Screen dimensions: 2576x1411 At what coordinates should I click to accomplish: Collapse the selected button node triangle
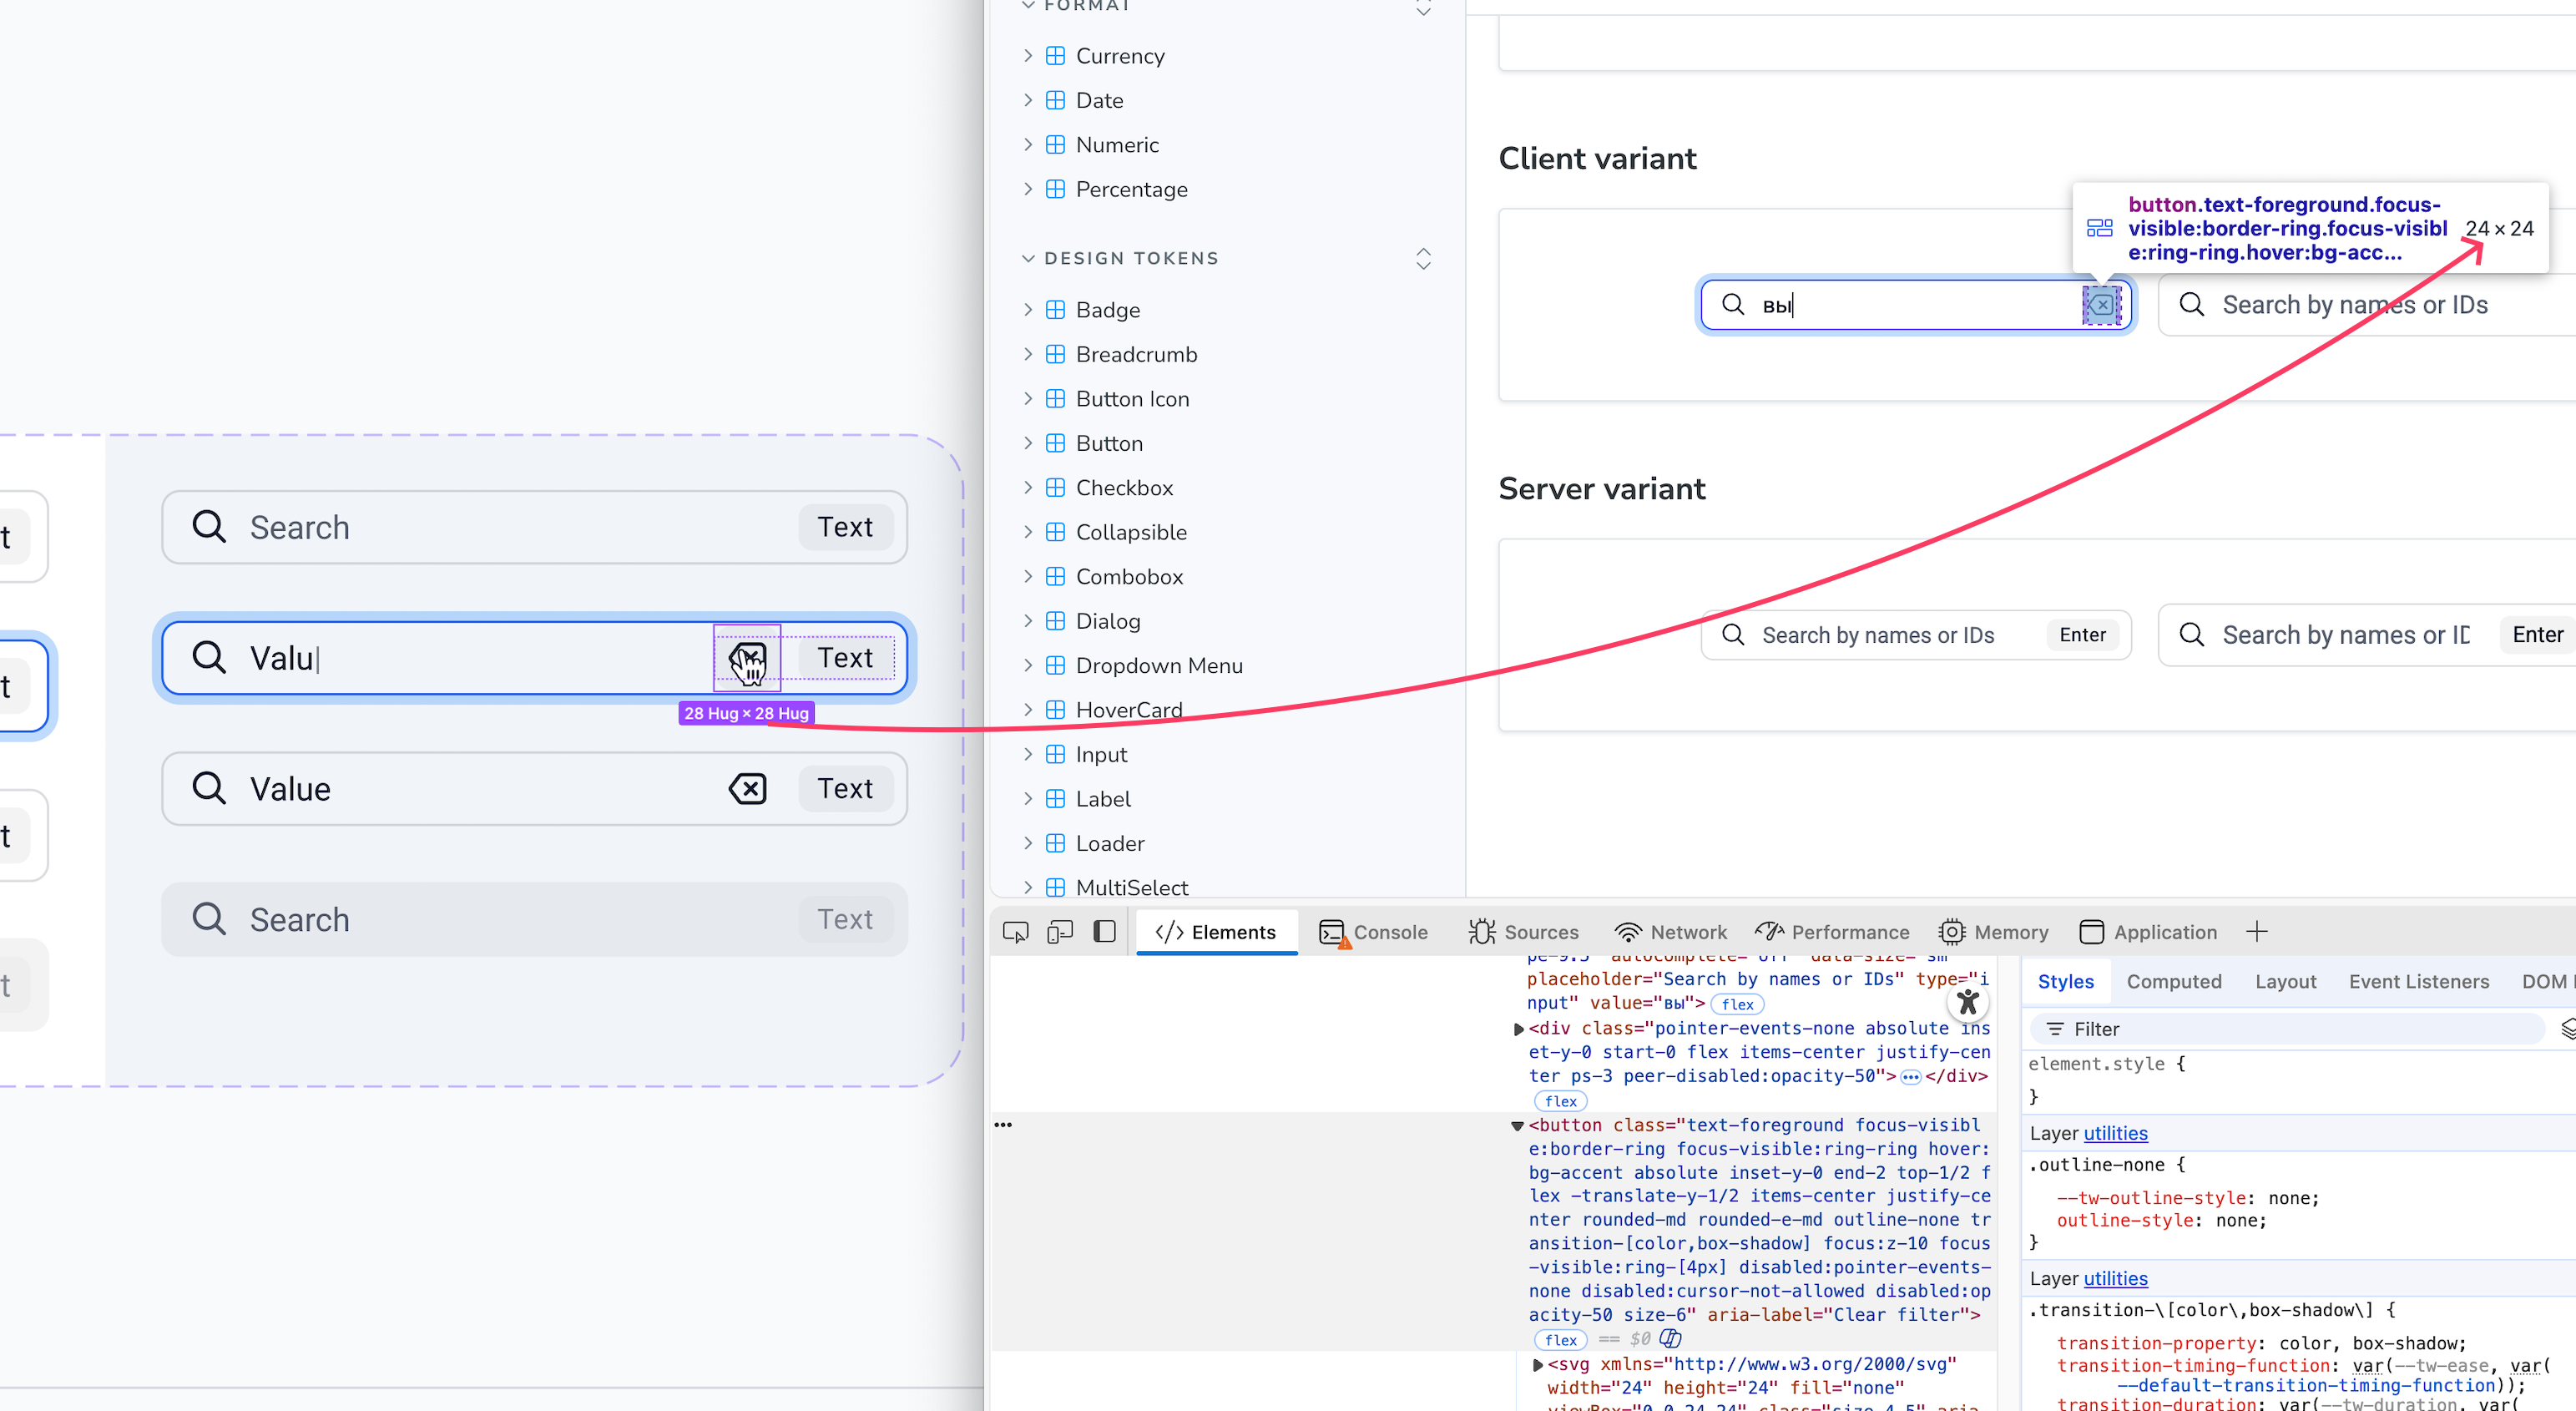tap(1518, 1126)
